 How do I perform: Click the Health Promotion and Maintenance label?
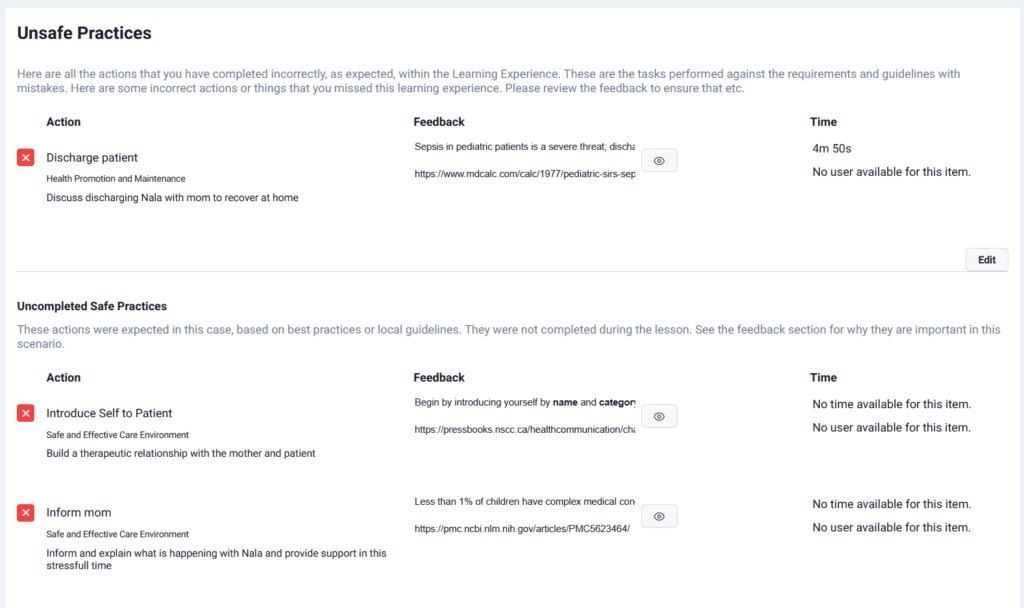pos(115,179)
